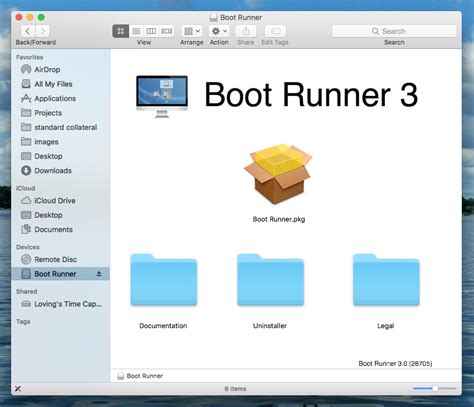The height and width of the screenshot is (407, 474).
Task: Zoom window with the green button
Action: coord(41,17)
